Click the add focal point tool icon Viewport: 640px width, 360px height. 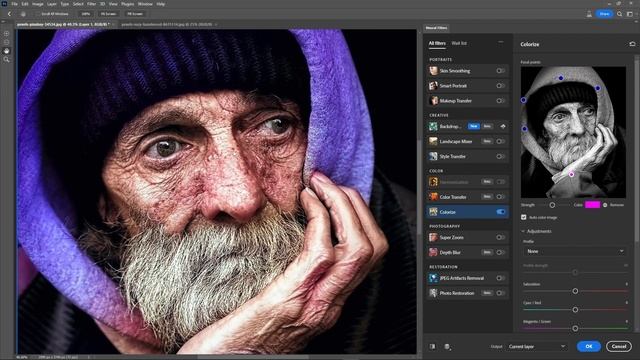pyautogui.click(x=6, y=34)
